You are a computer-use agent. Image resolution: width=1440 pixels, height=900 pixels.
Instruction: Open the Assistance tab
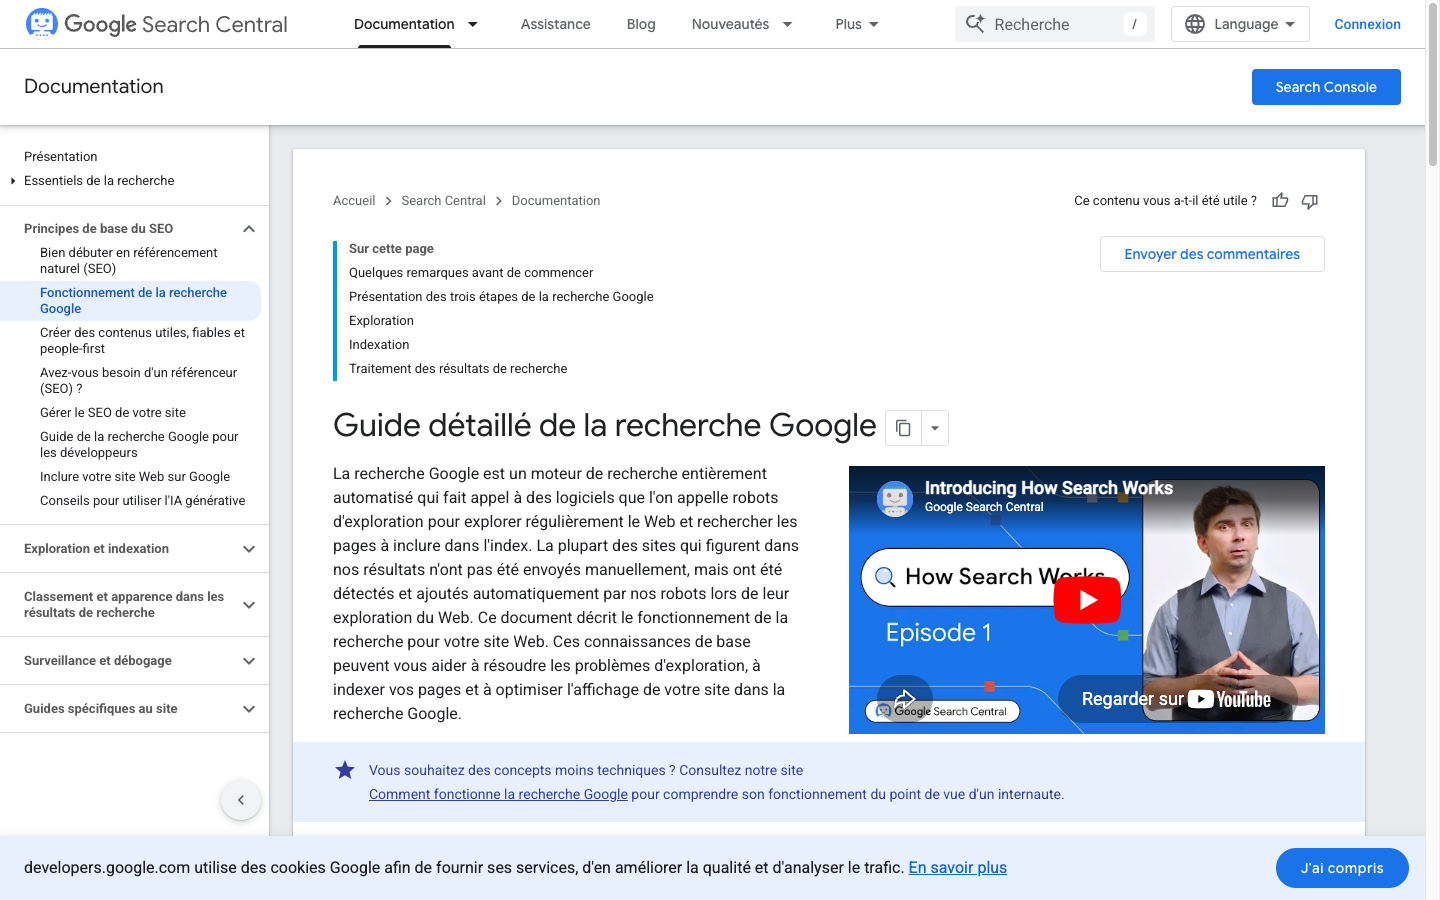click(555, 24)
